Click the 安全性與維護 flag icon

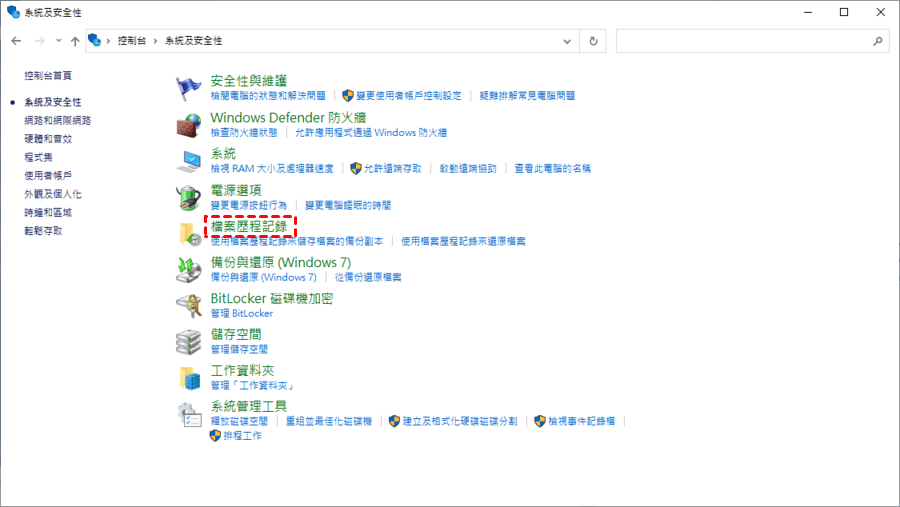[x=189, y=88]
